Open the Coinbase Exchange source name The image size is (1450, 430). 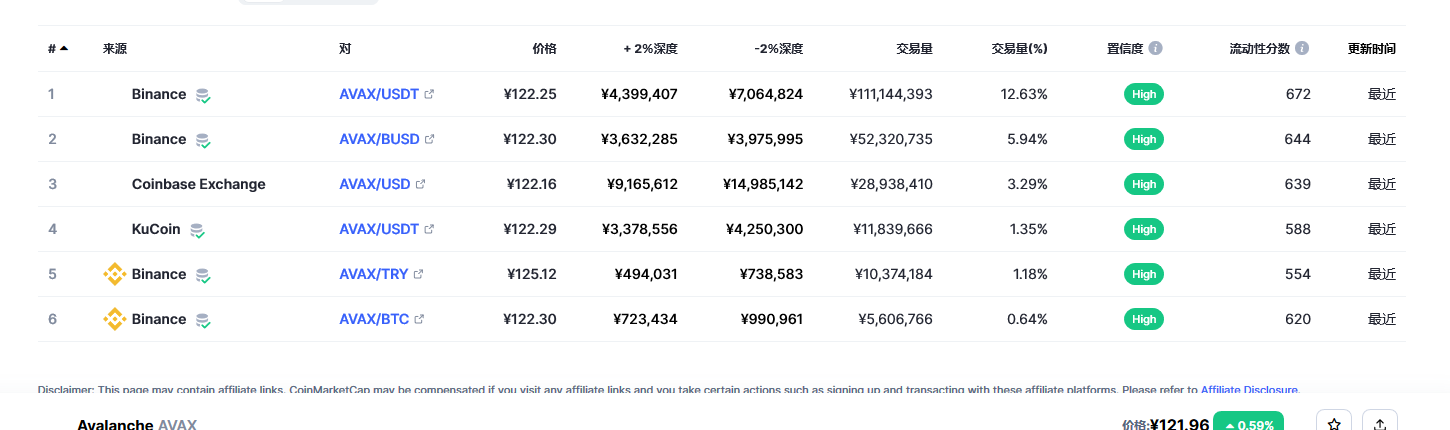[199, 184]
